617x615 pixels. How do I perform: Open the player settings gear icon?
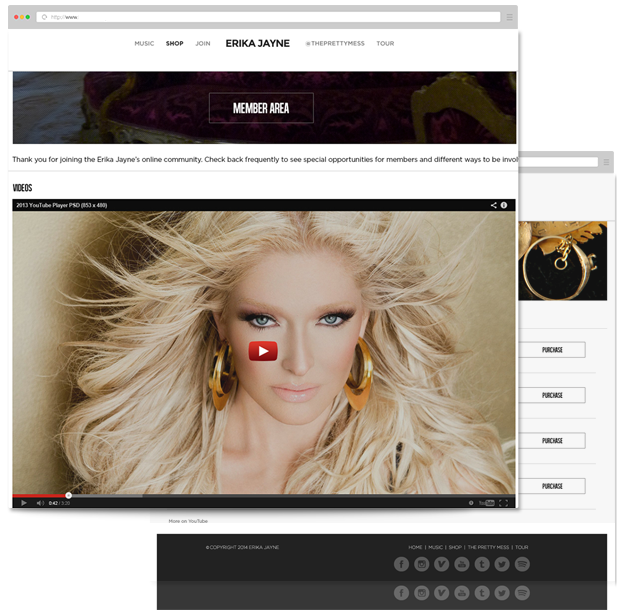point(471,503)
